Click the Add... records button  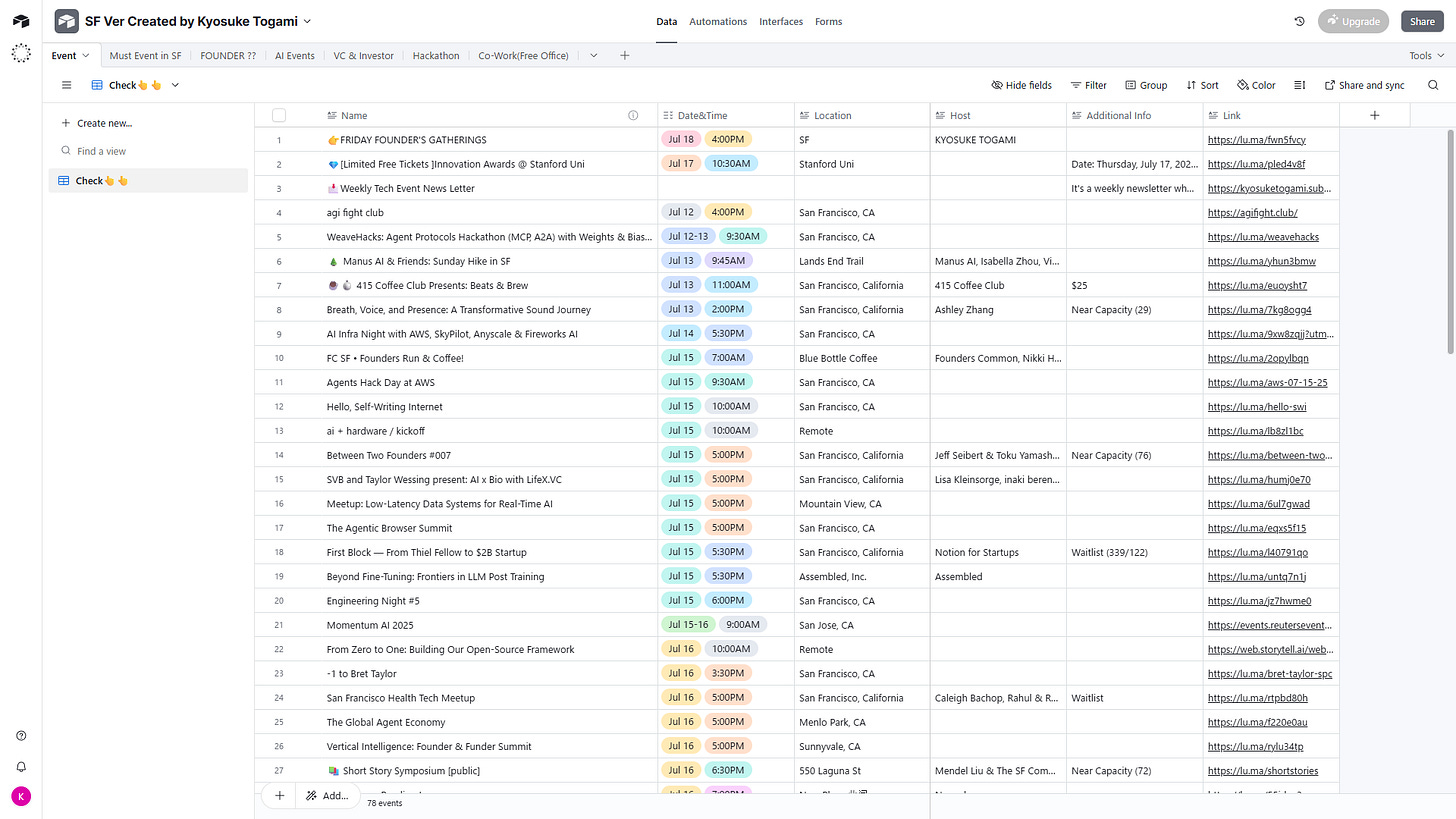[328, 796]
